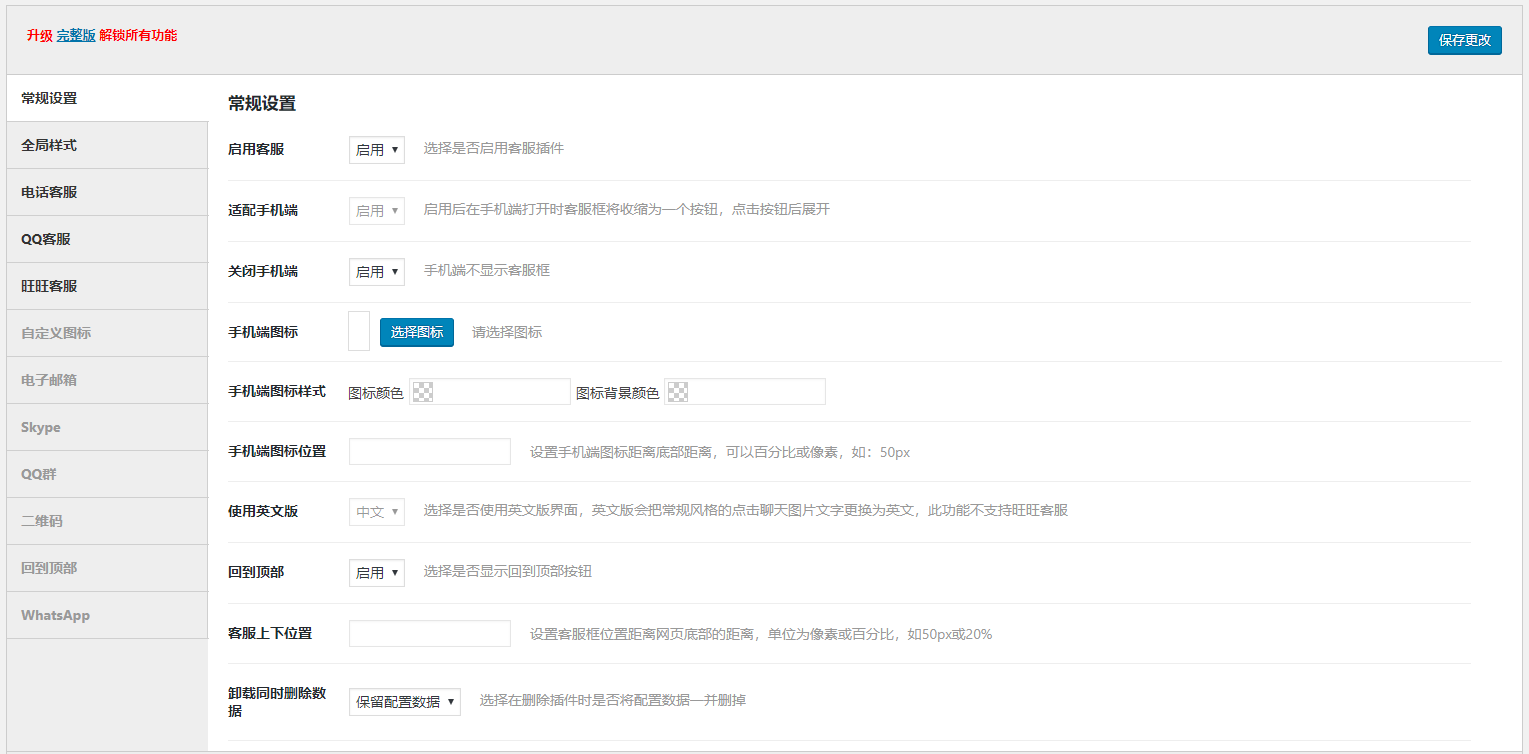Open the 使用英文版 language dropdown

[x=377, y=512]
